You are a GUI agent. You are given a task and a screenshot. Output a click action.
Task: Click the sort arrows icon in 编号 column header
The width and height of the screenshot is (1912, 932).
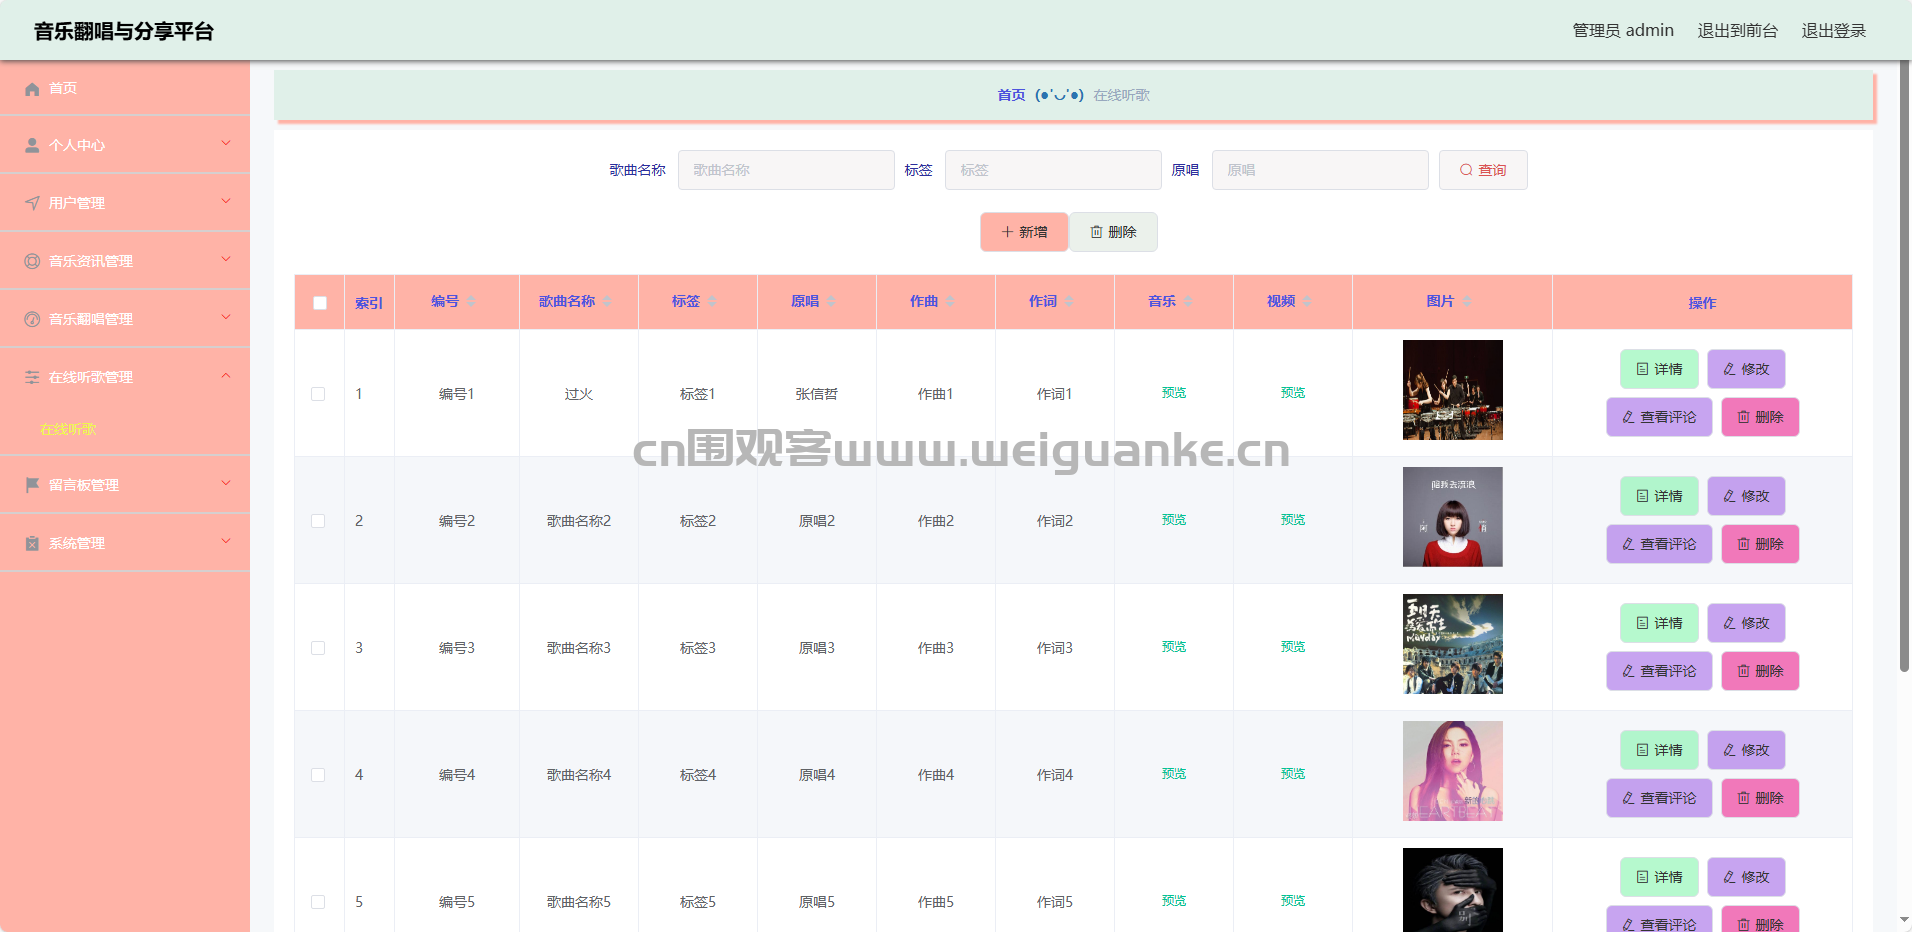click(x=471, y=302)
